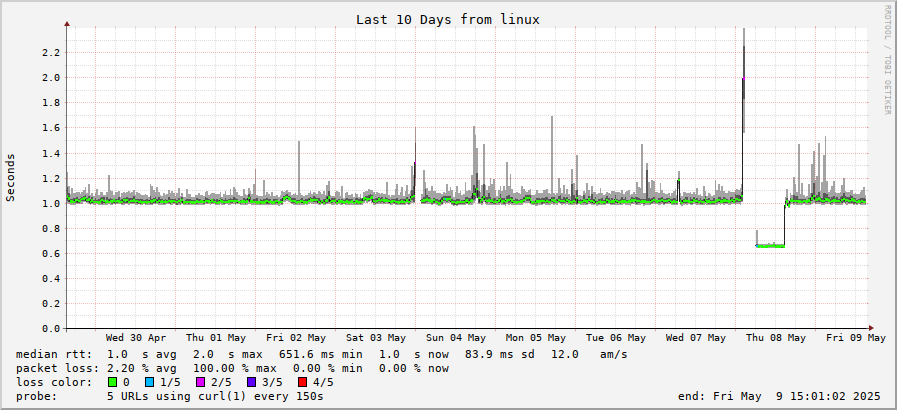Viewport: 897px width, 410px height.
Task: Click the magenta 2/5 loss color swatch
Action: coord(200,382)
